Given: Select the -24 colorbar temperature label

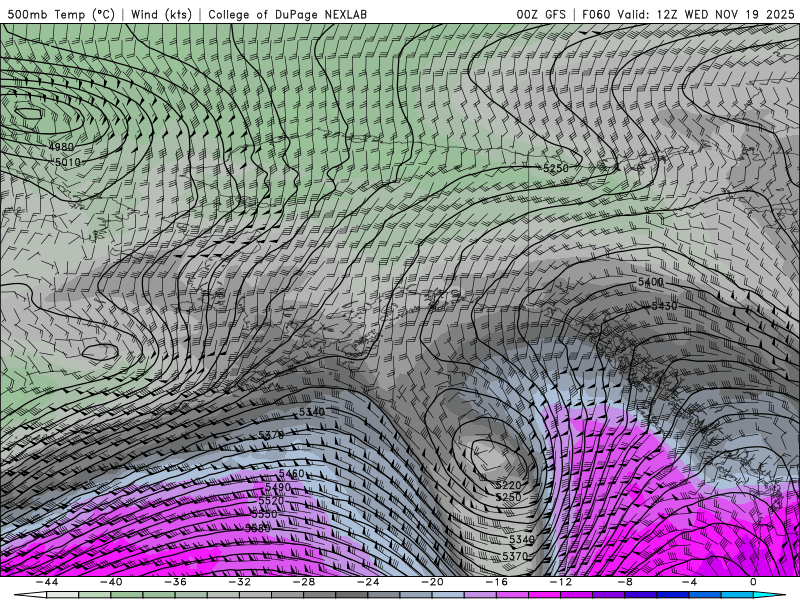Looking at the screenshot, I should tap(368, 582).
